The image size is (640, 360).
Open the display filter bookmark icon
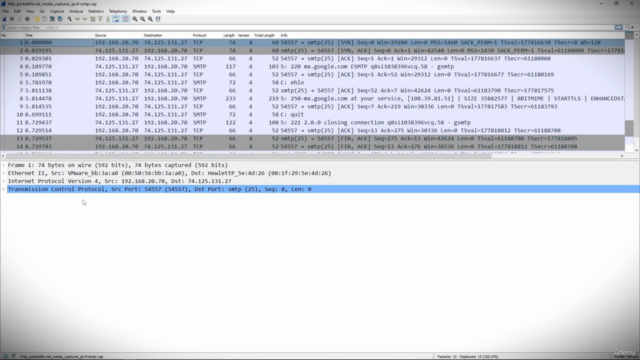pyautogui.click(x=4, y=27)
